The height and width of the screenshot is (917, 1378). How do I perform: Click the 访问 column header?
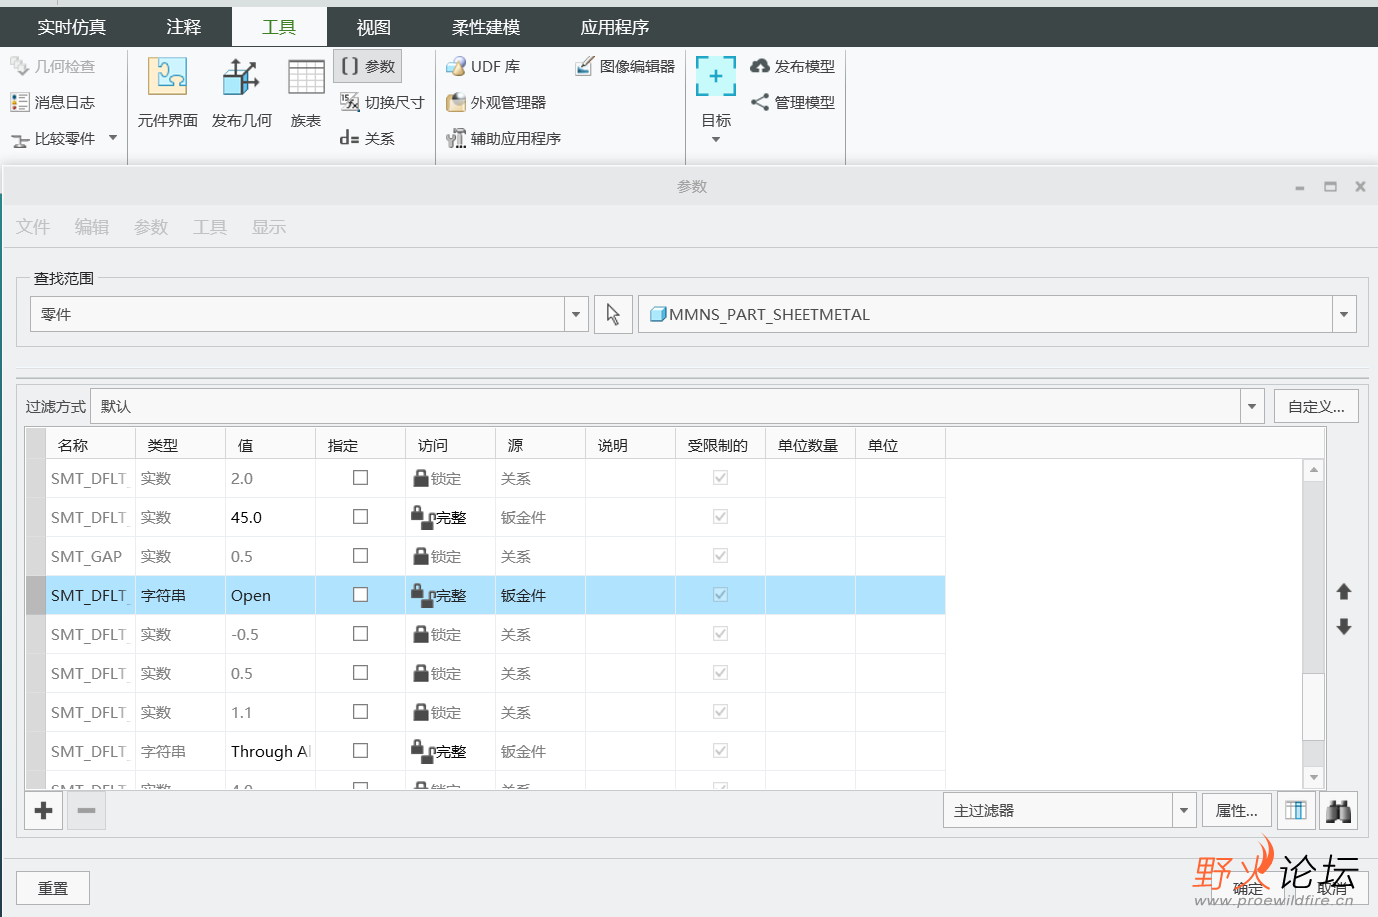(x=450, y=445)
